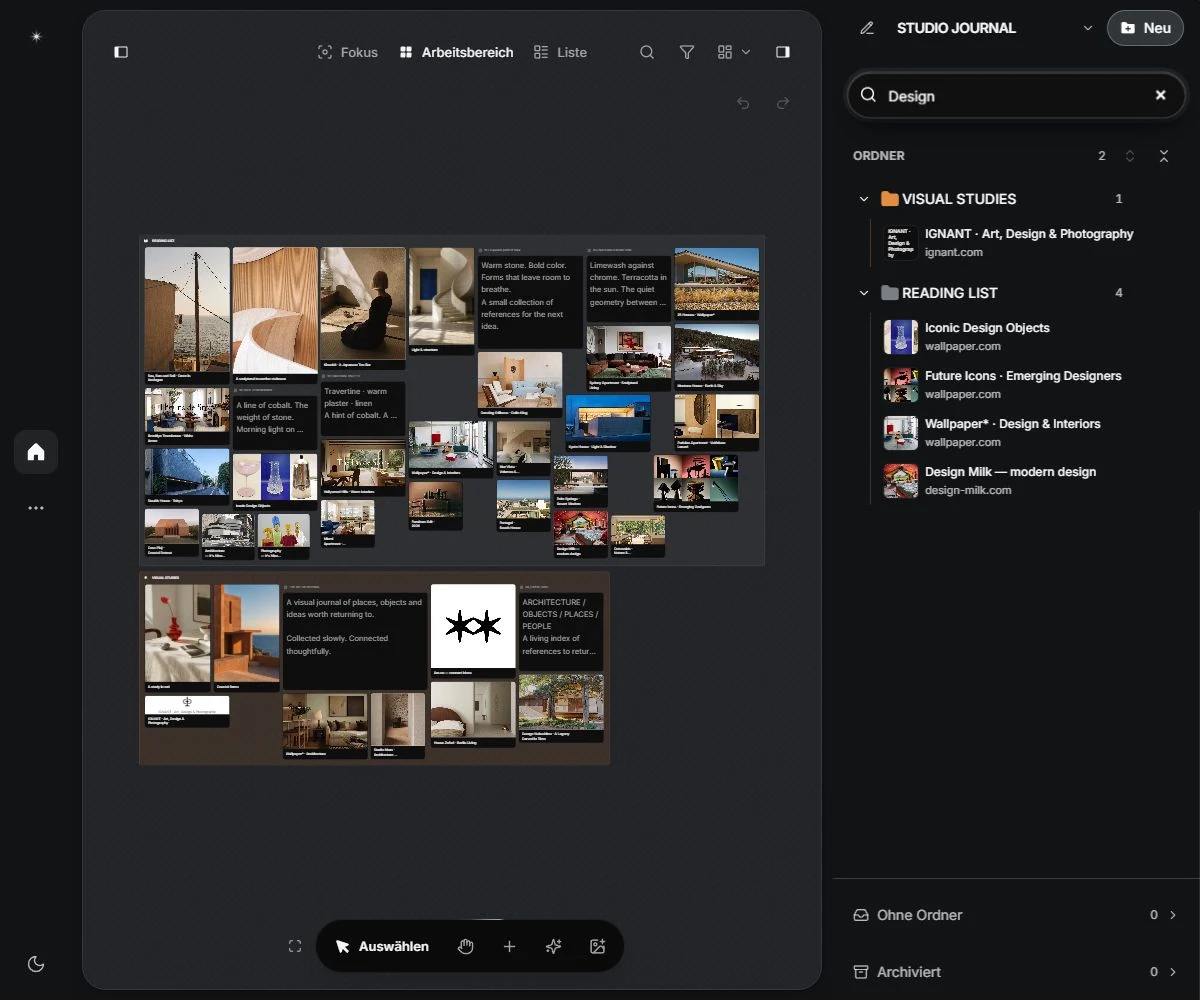Open the canvas search magnifier icon

647,52
